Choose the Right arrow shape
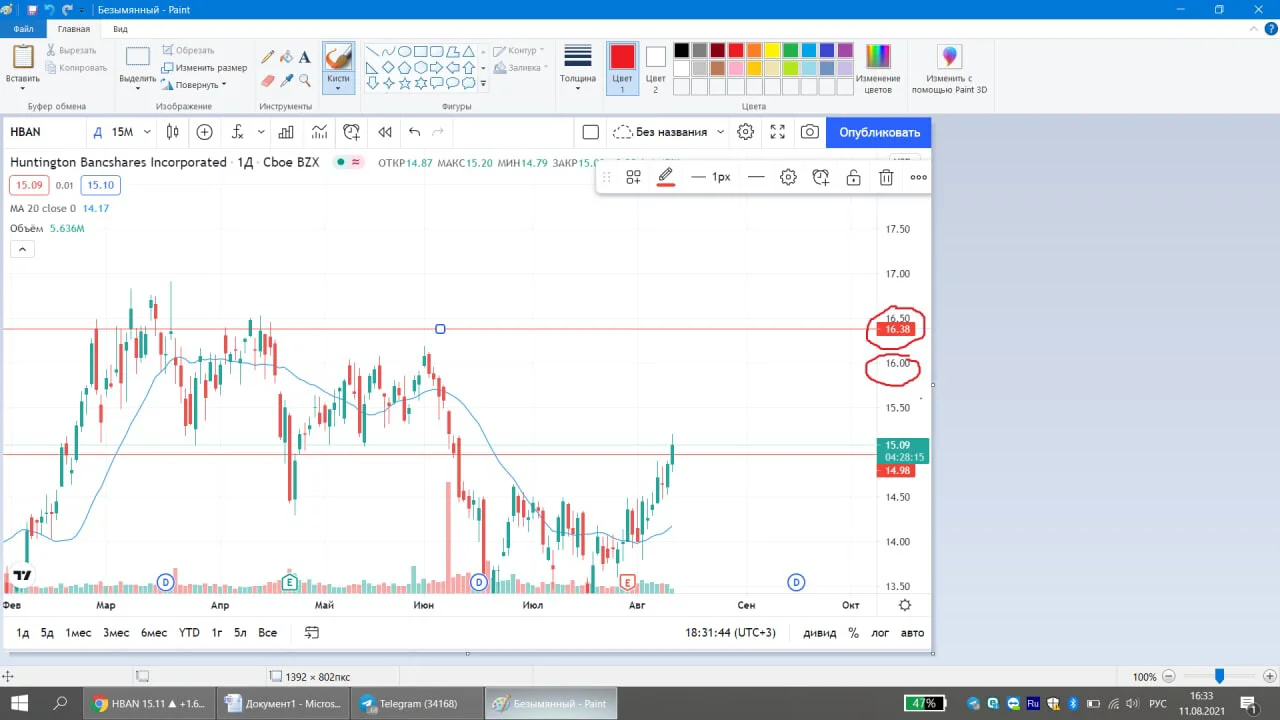 click(x=437, y=68)
